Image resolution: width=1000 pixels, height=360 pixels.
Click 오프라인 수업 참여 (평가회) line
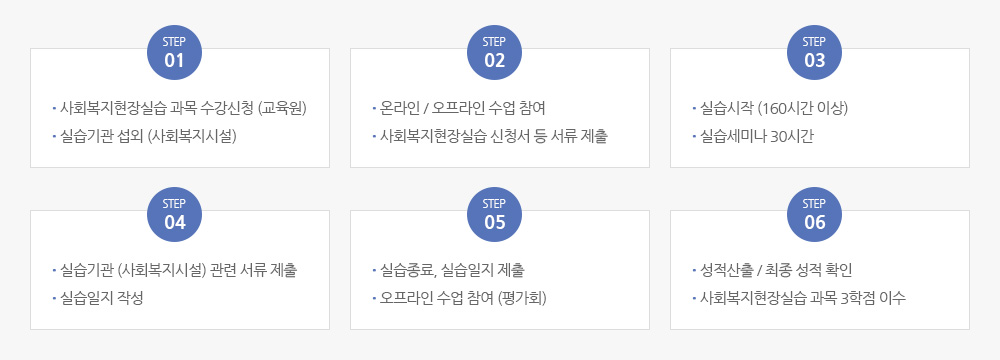tap(463, 299)
